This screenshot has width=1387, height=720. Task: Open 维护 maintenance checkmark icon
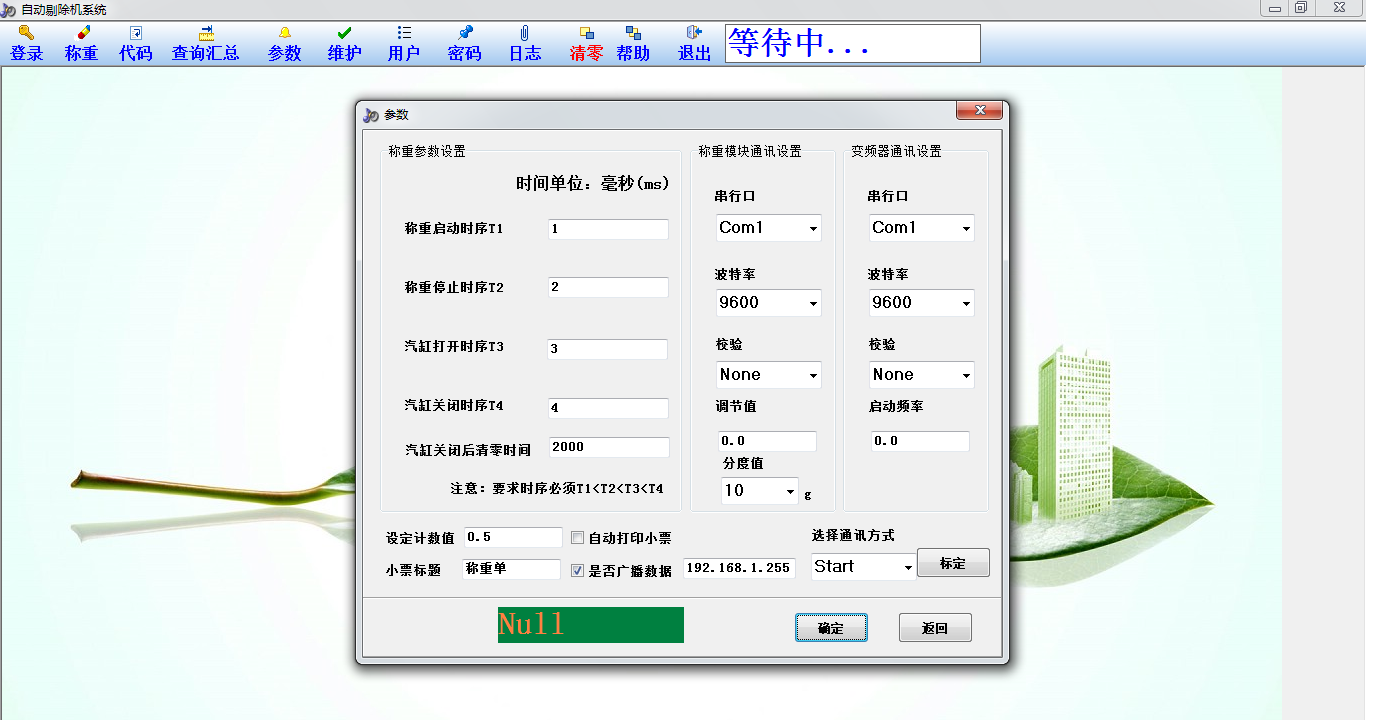[345, 33]
